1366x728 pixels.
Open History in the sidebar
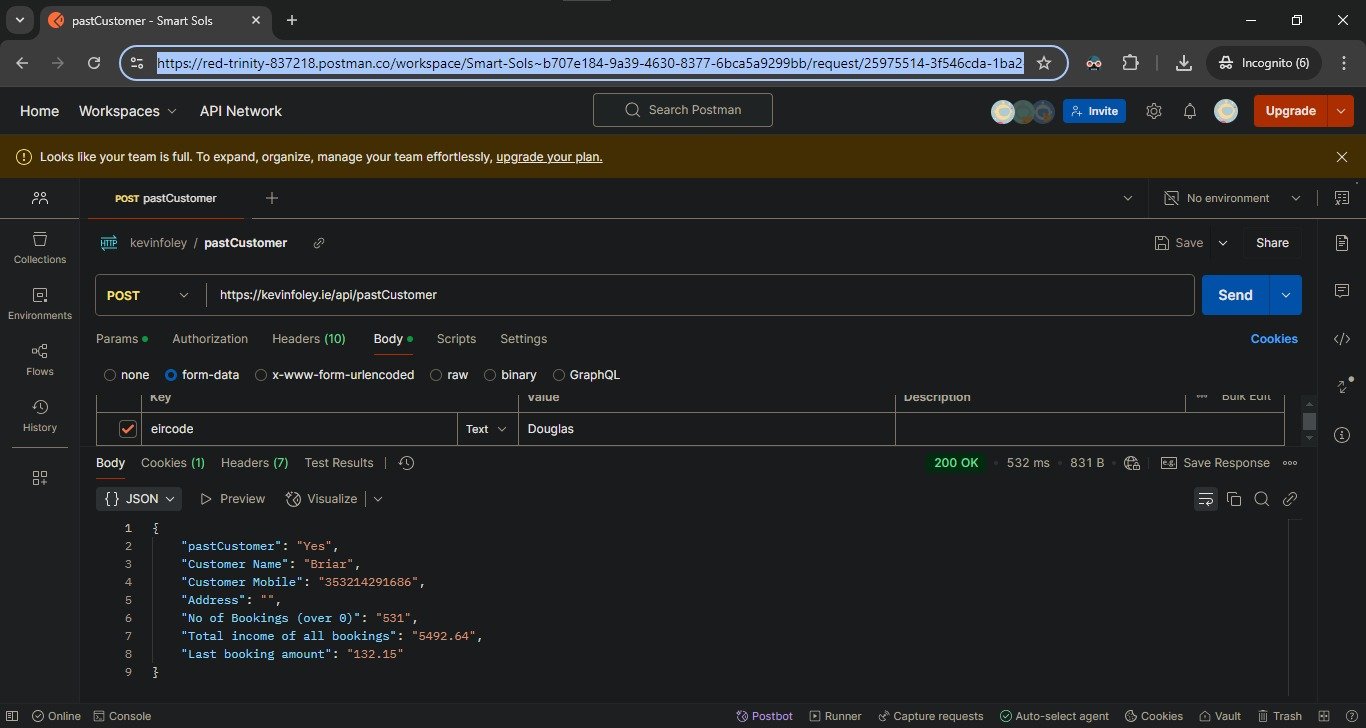[40, 416]
